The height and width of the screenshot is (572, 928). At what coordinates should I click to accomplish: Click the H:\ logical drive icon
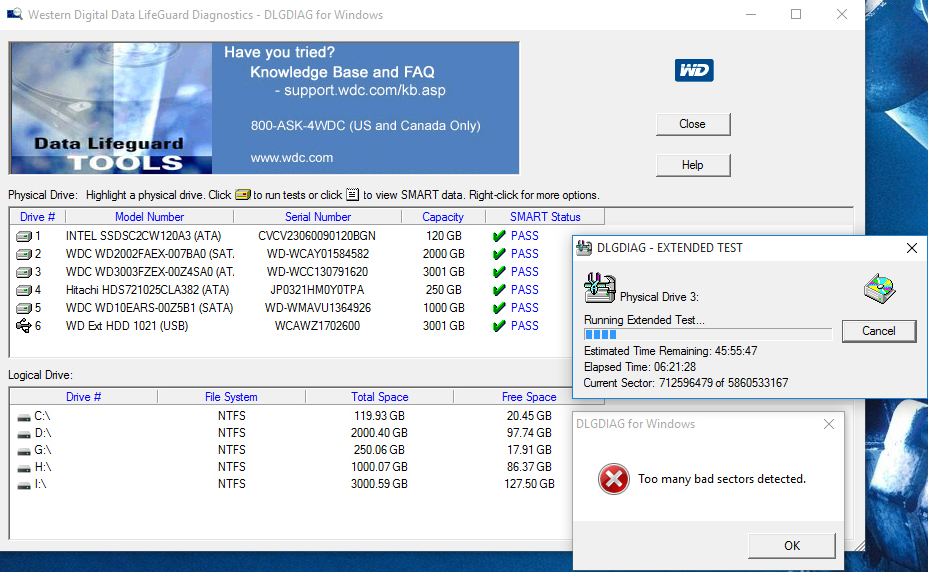click(x=24, y=468)
